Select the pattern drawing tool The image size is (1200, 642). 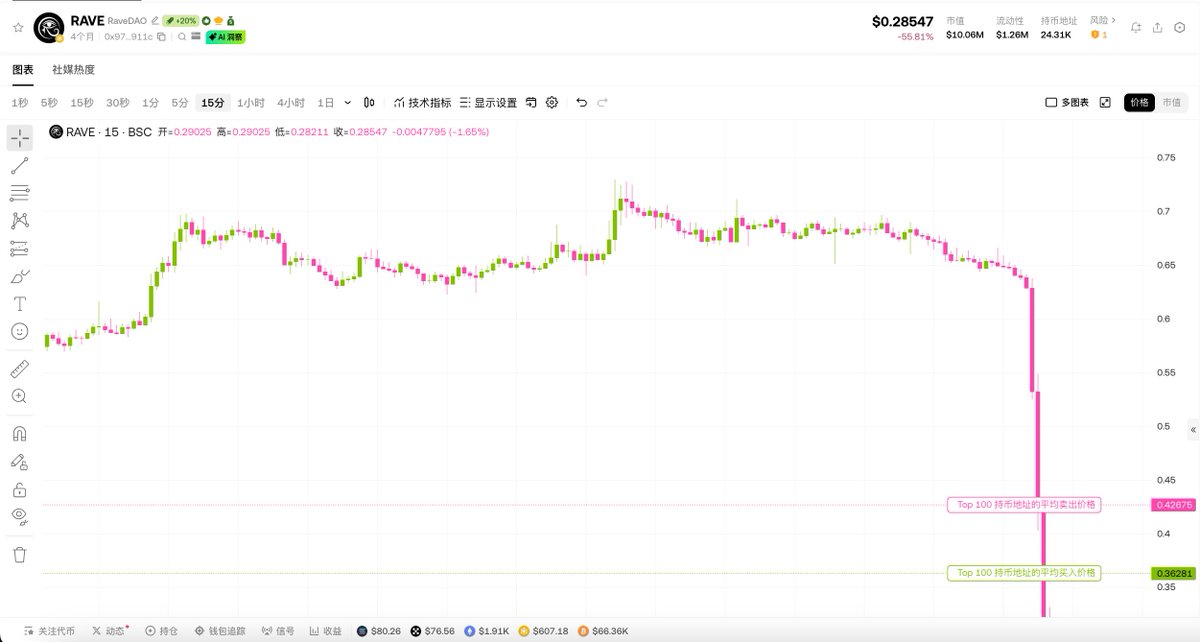[x=20, y=221]
